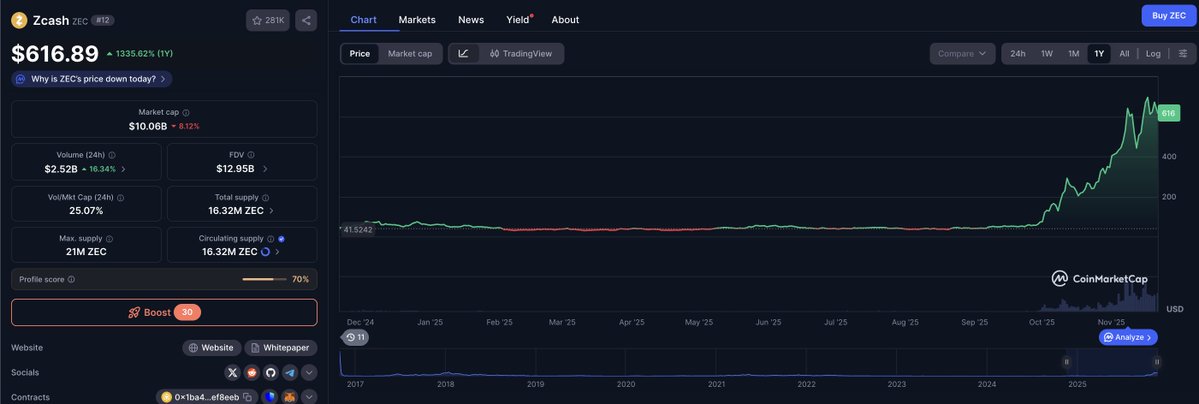Image resolution: width=1199 pixels, height=404 pixels.
Task: Expand Total supply details arrow
Action: click(x=271, y=210)
